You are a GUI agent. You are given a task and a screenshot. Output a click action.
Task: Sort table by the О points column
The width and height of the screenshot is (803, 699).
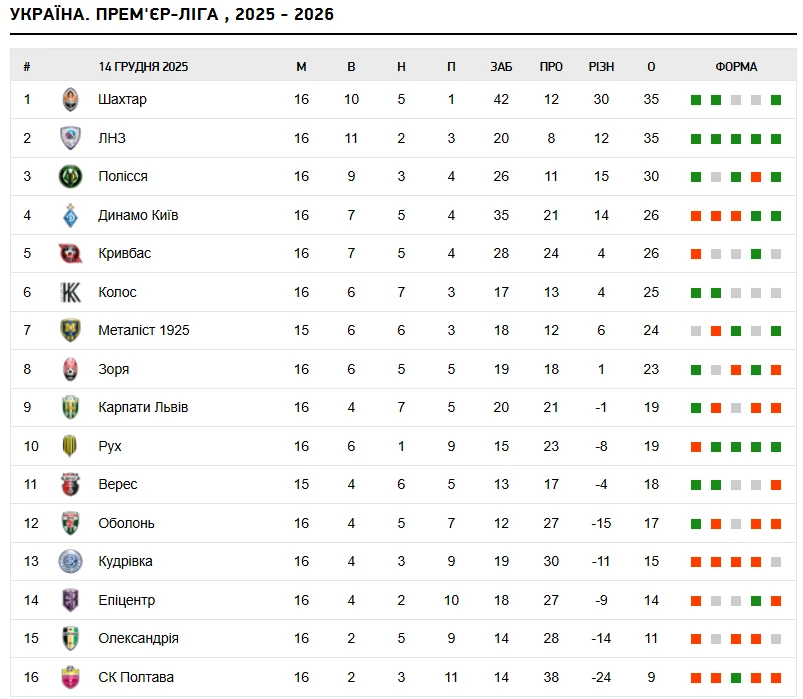(x=651, y=67)
